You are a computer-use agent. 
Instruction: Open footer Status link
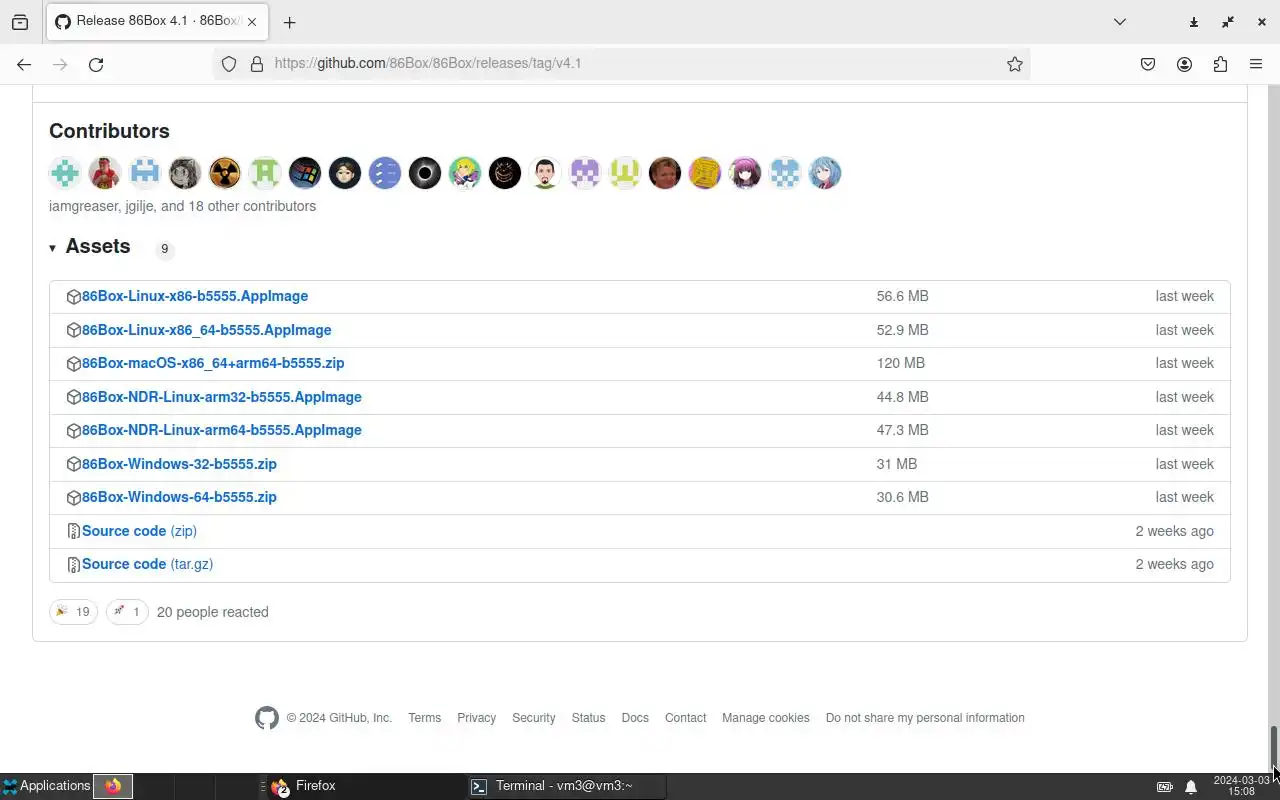588,718
